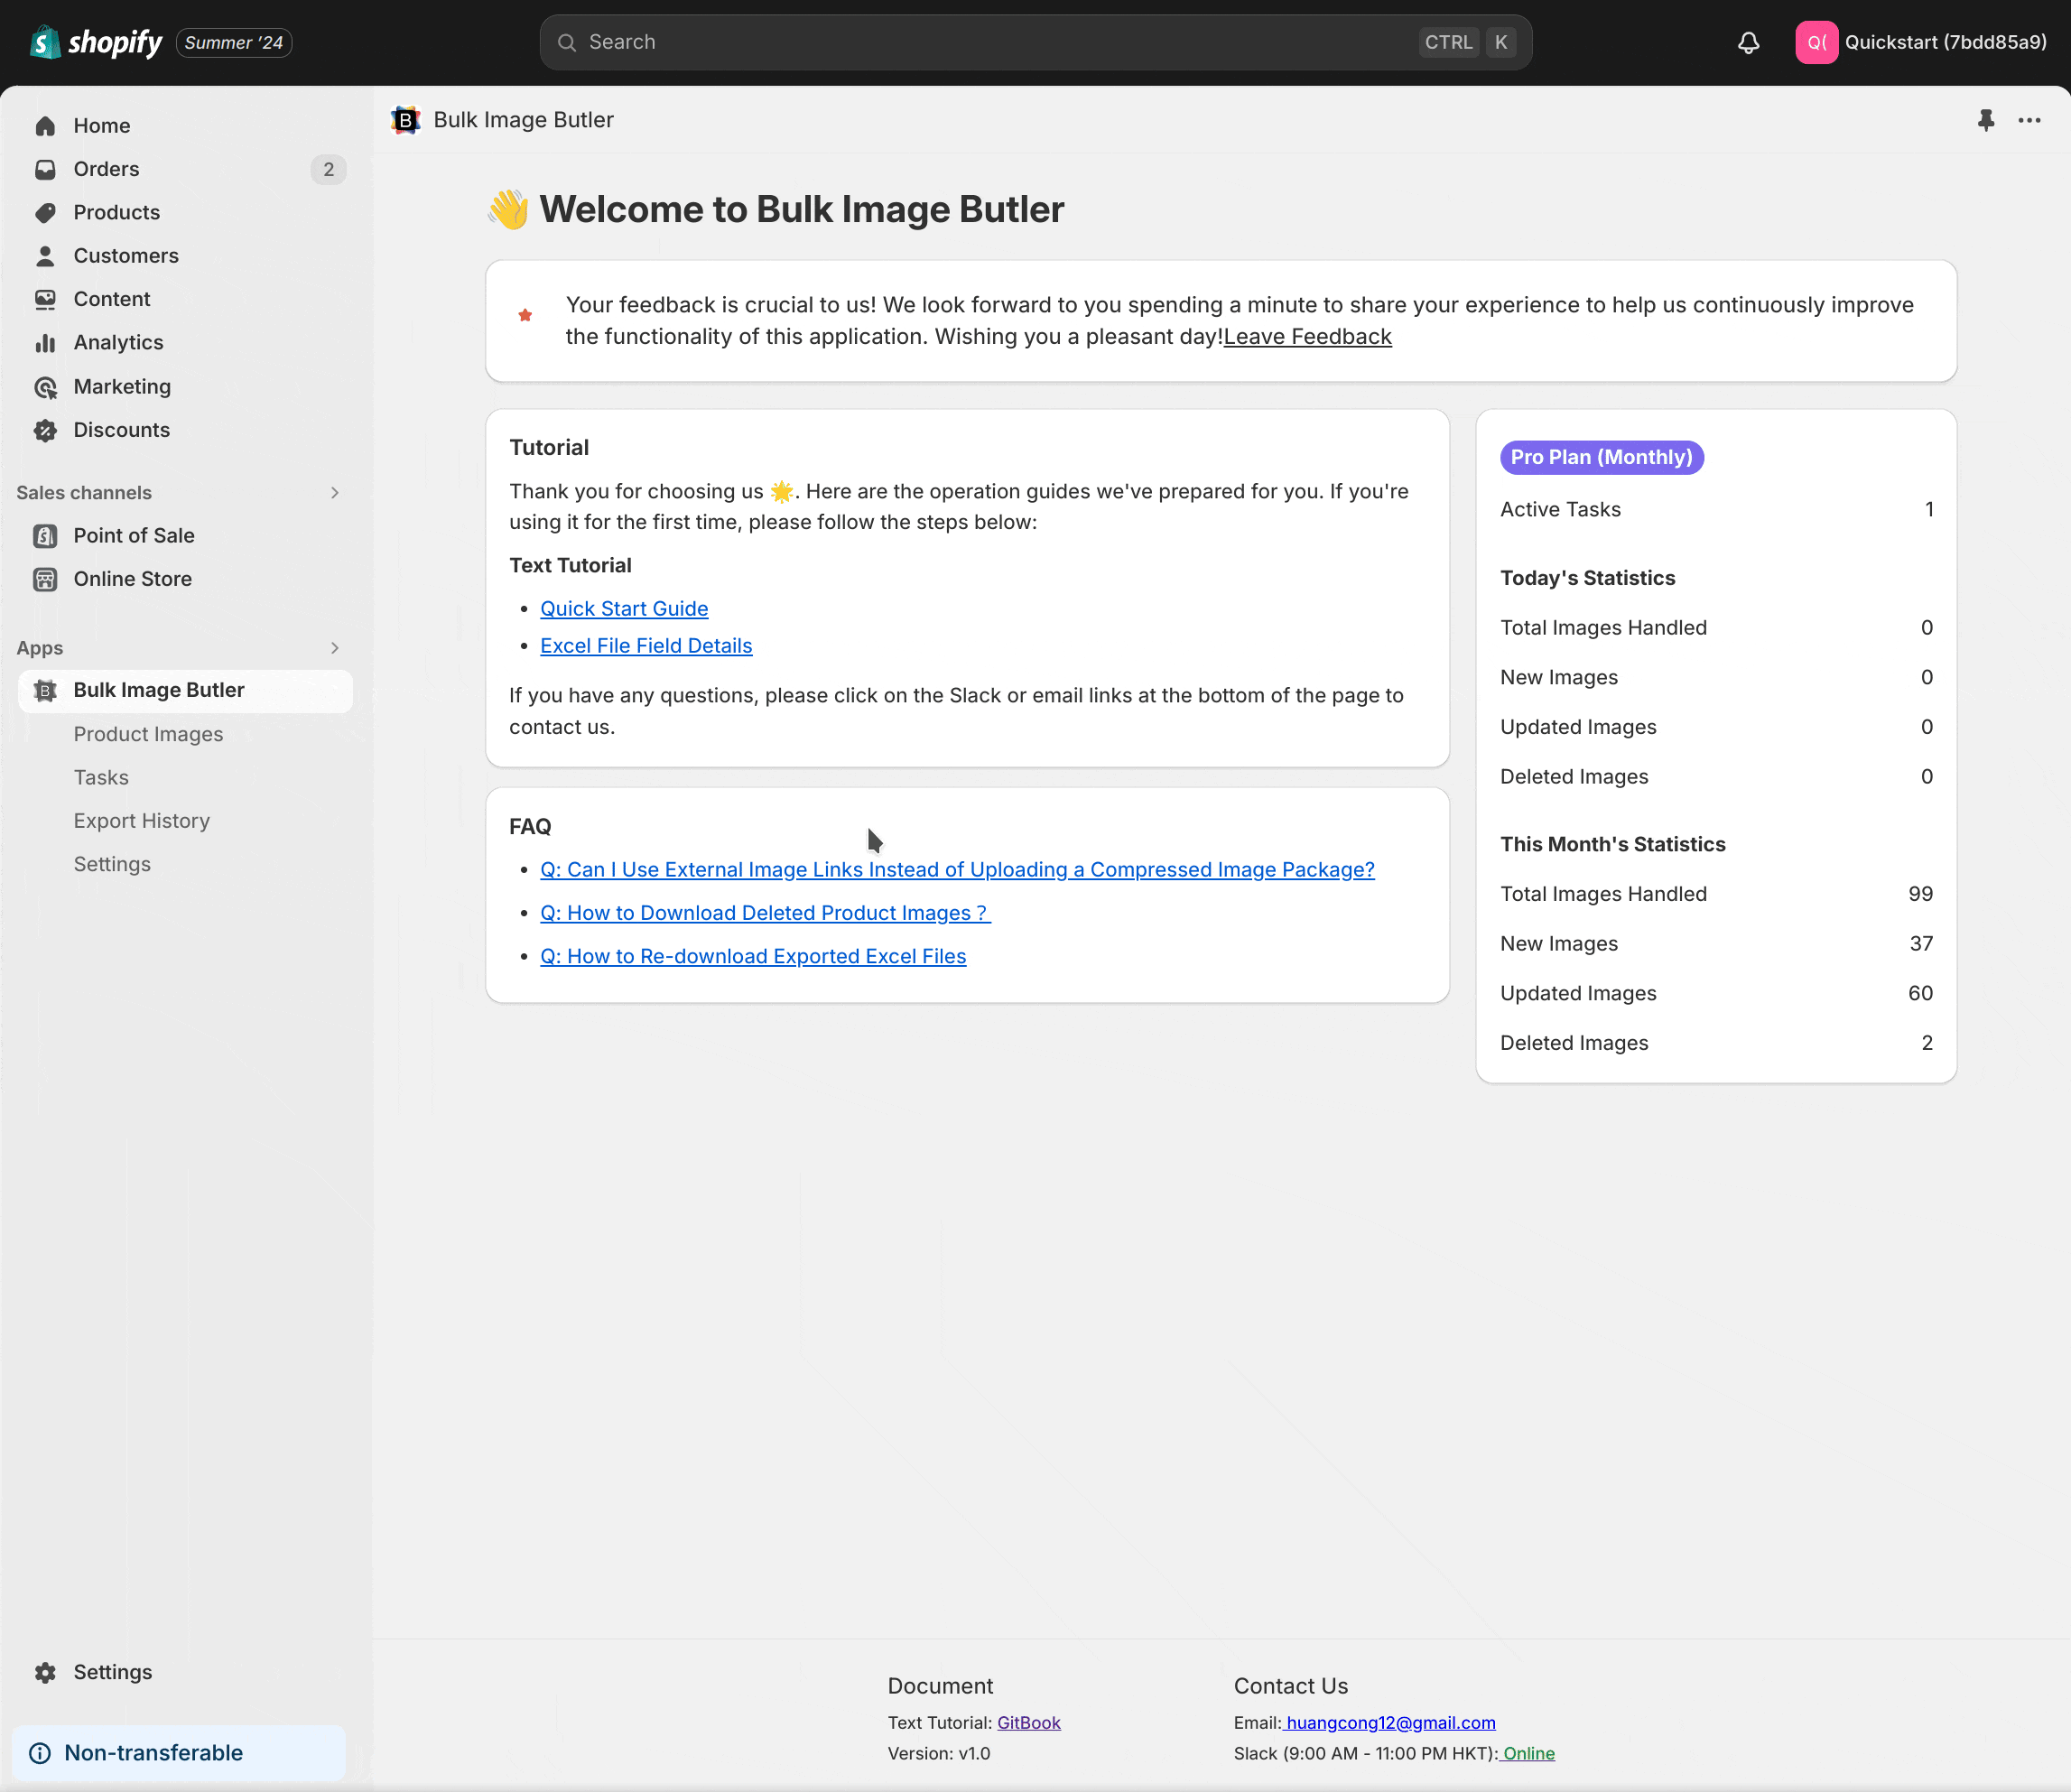Click the Shopify logo
The height and width of the screenshot is (1792, 2071).
pos(97,43)
